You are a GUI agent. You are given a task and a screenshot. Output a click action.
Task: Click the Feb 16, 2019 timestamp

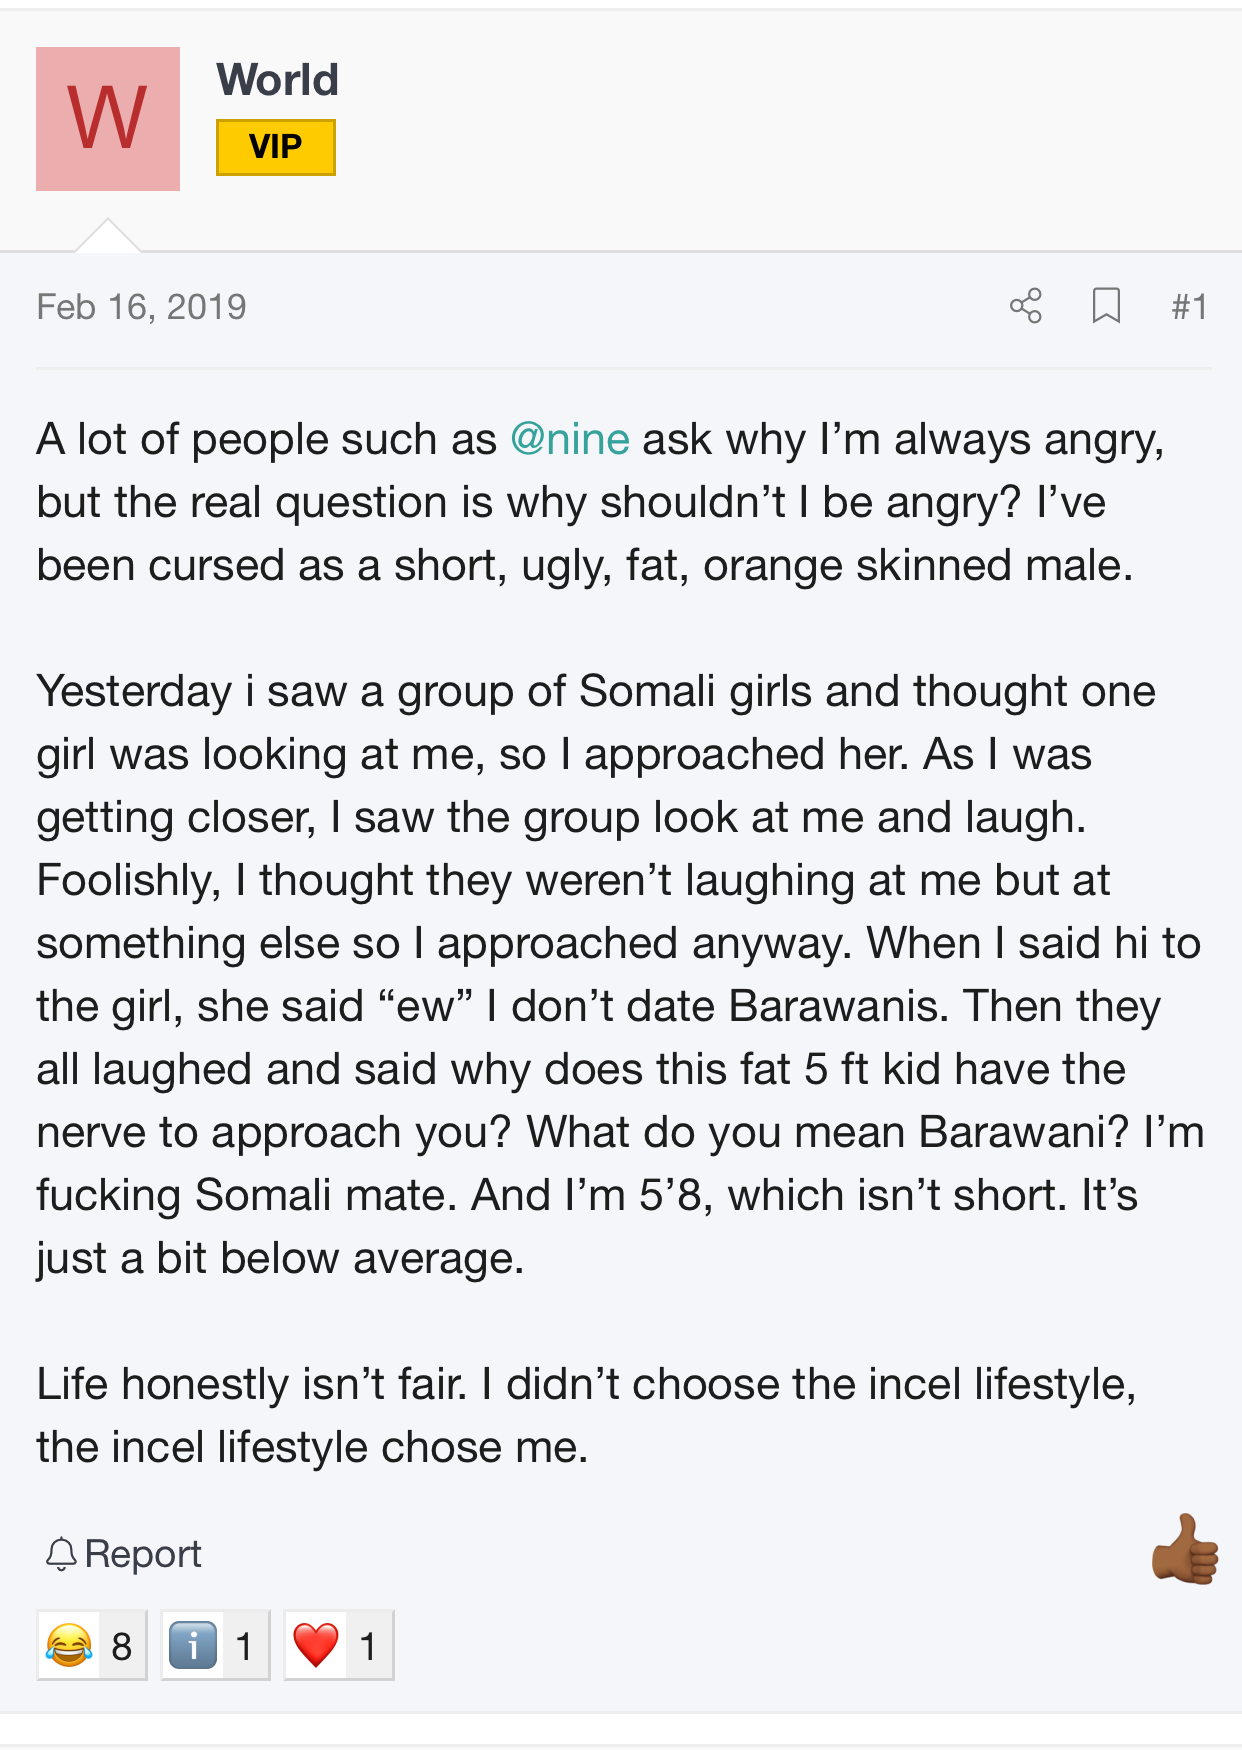pyautogui.click(x=141, y=307)
